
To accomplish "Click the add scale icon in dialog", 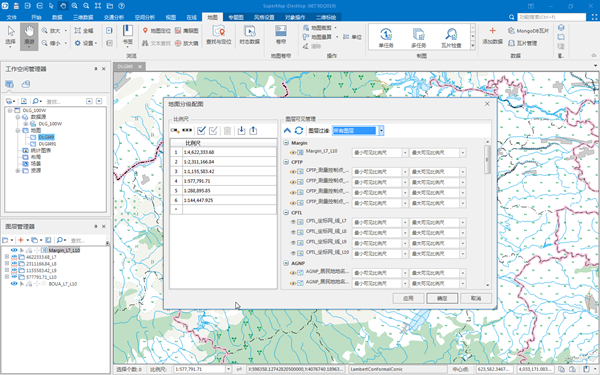I will coord(175,130).
